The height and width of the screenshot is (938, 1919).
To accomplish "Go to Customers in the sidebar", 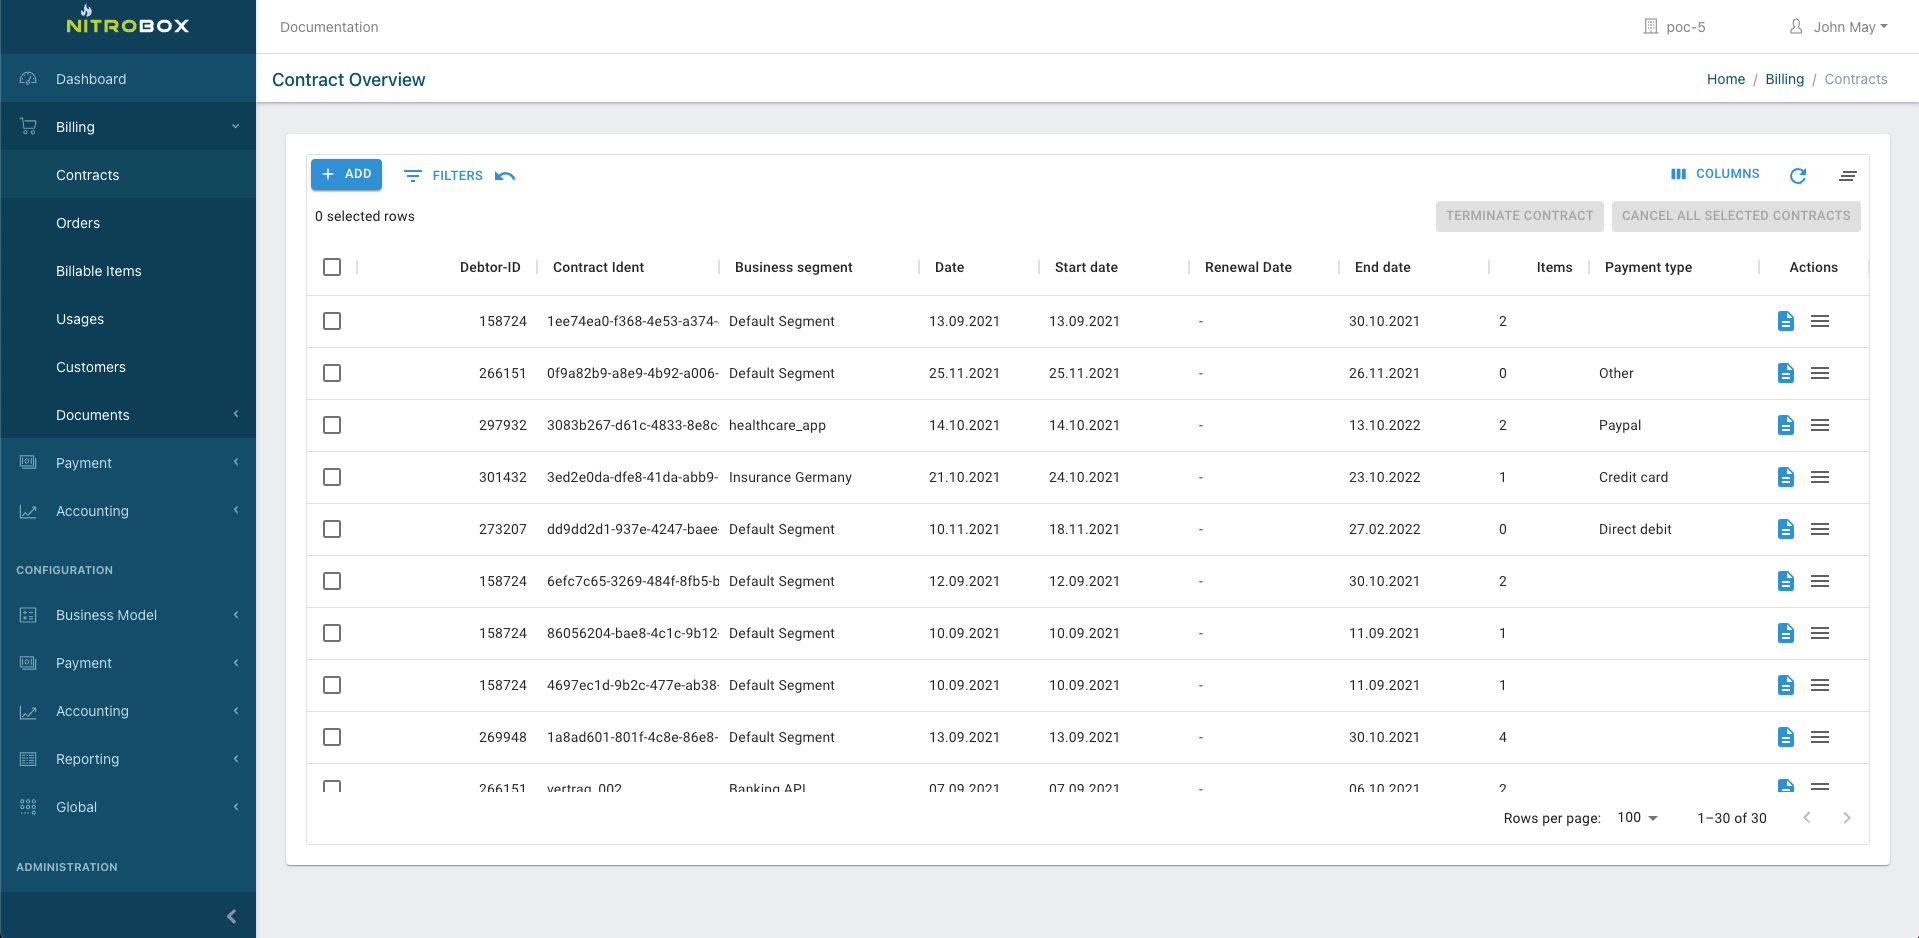I will point(91,367).
